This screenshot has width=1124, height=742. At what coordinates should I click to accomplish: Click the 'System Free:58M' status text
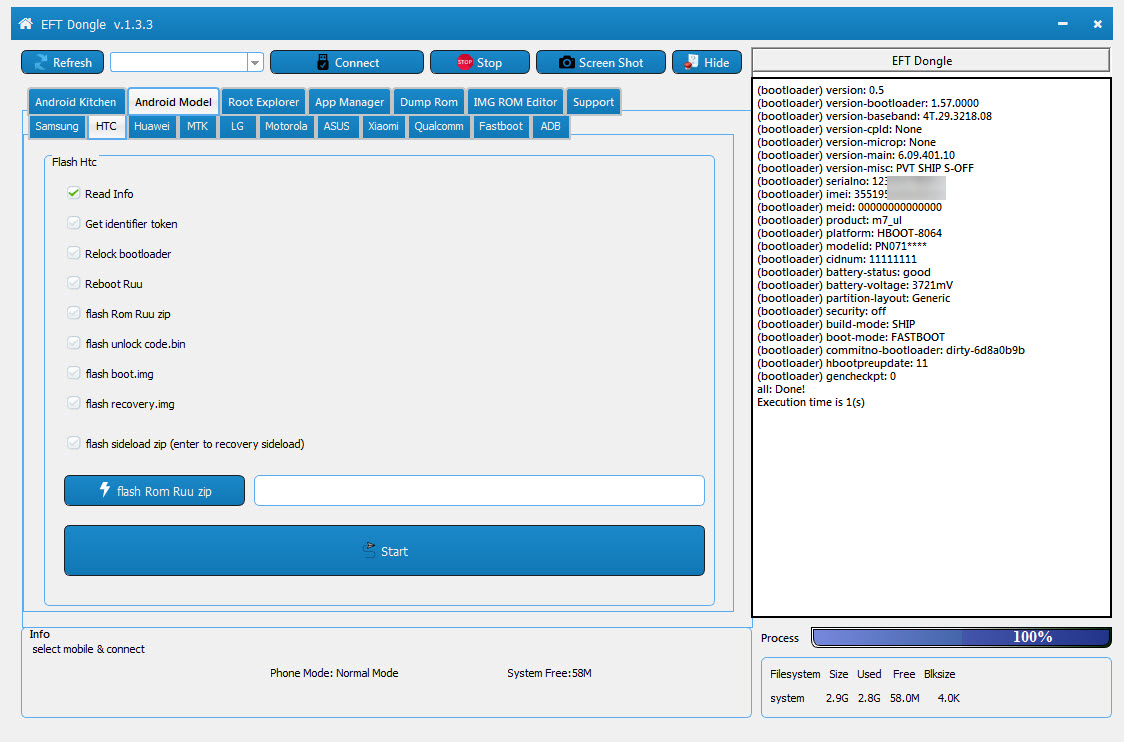click(x=549, y=673)
